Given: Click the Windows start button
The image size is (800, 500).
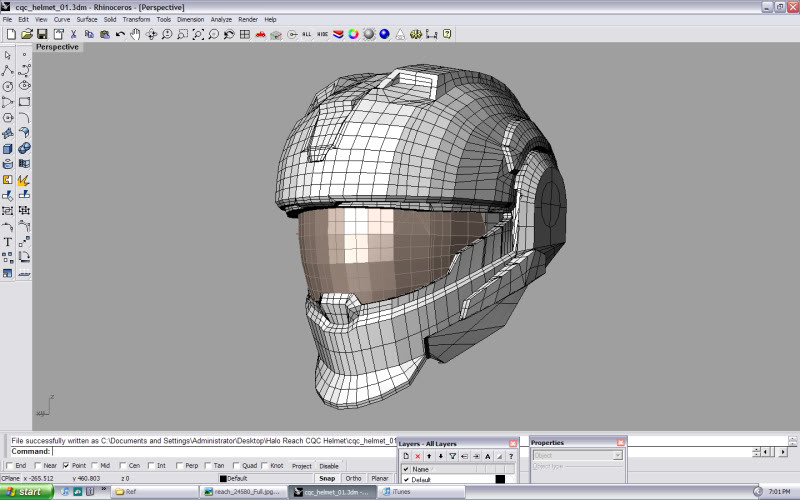Looking at the screenshot, I should coord(27,492).
